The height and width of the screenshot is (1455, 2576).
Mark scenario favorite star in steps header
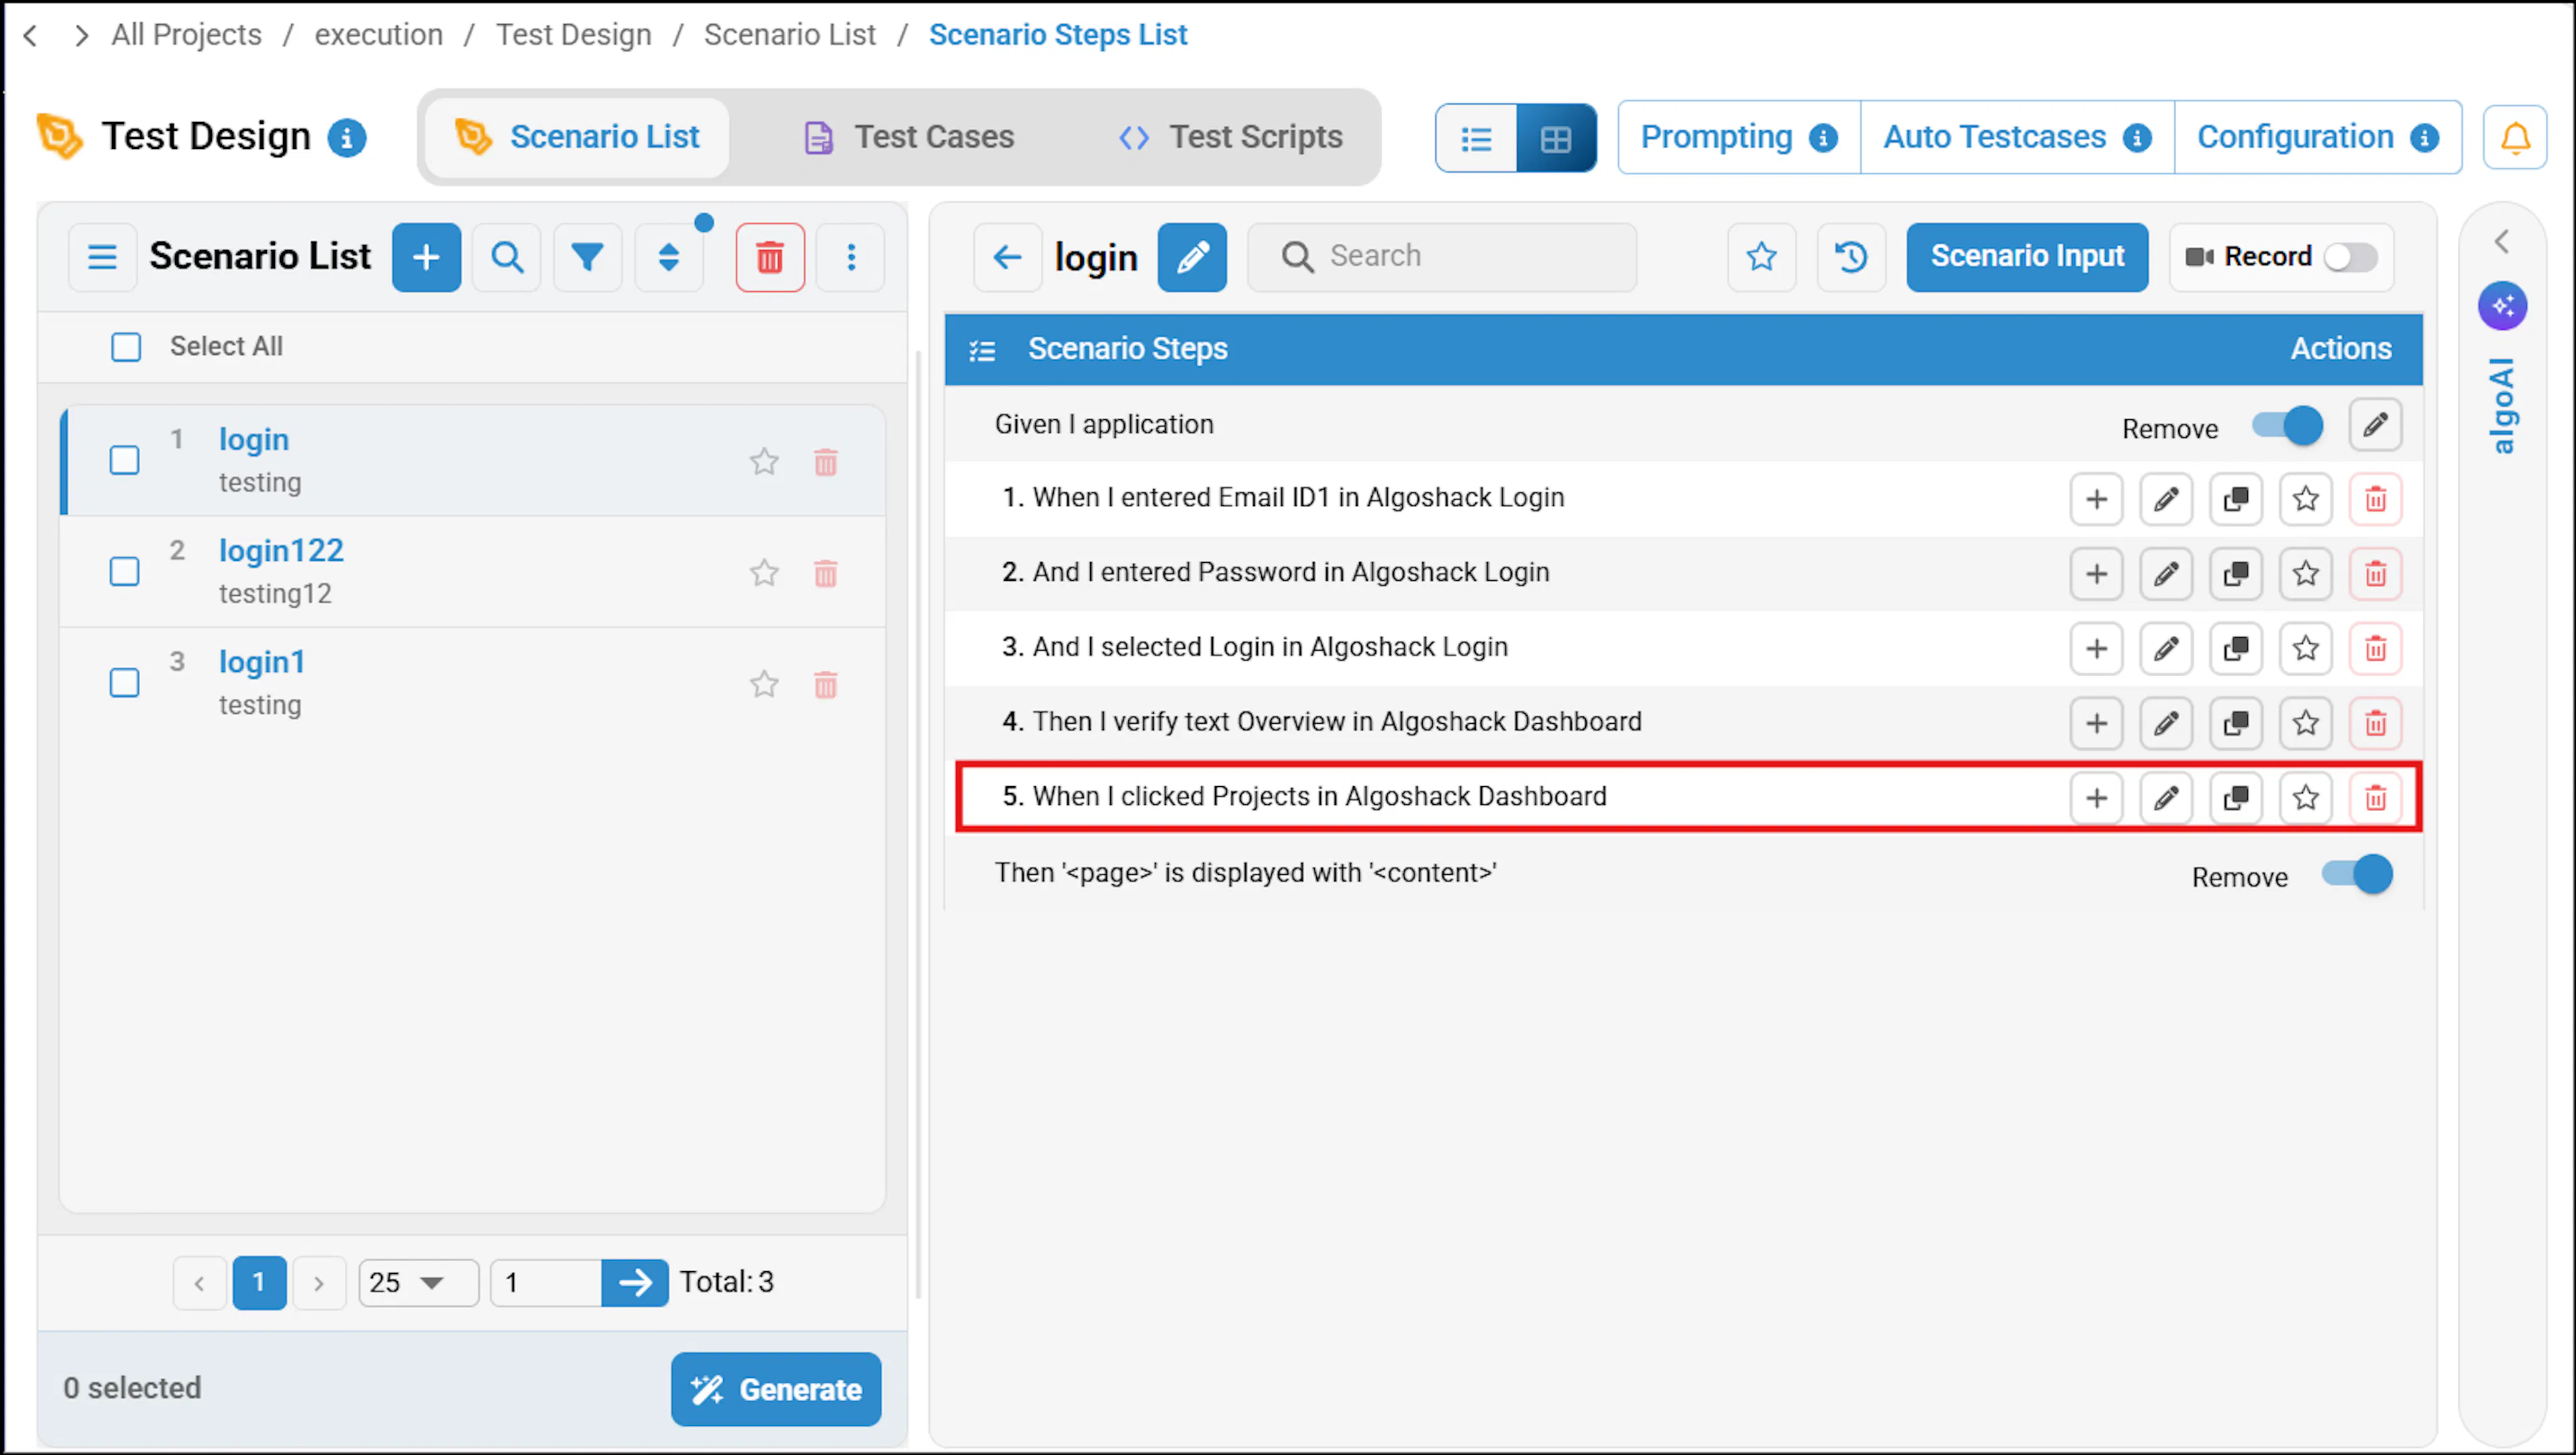[x=1761, y=257]
